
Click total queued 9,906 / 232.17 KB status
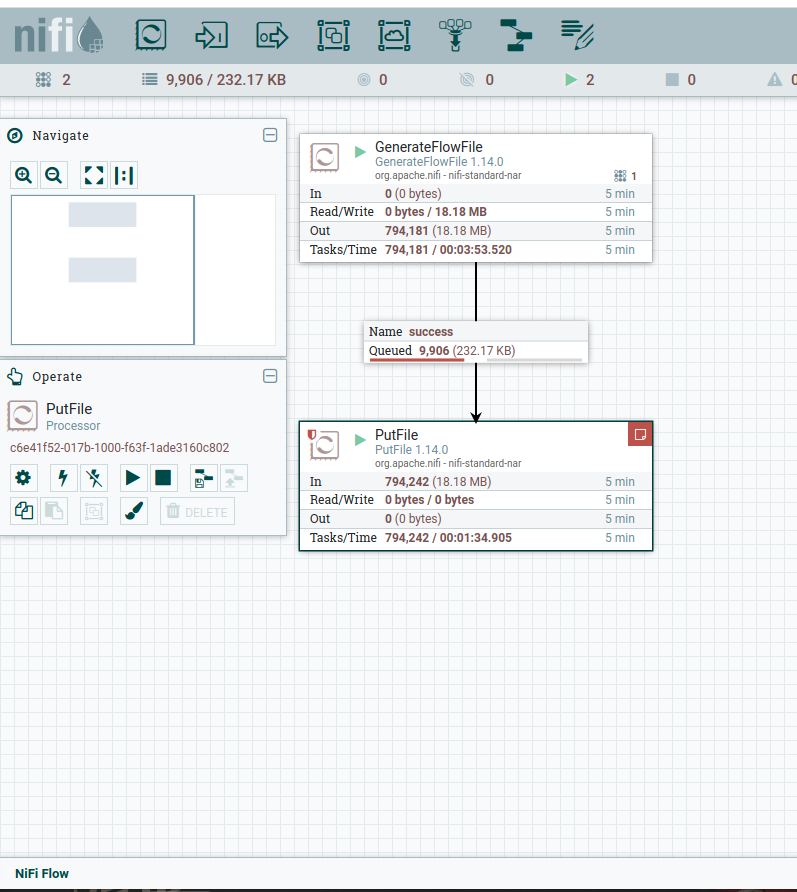(x=214, y=80)
